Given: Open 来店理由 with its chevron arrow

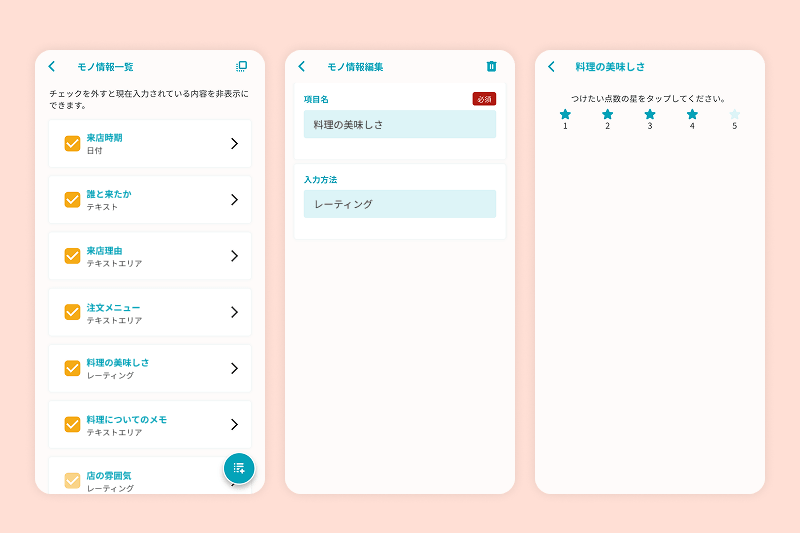Looking at the screenshot, I should click(x=234, y=256).
